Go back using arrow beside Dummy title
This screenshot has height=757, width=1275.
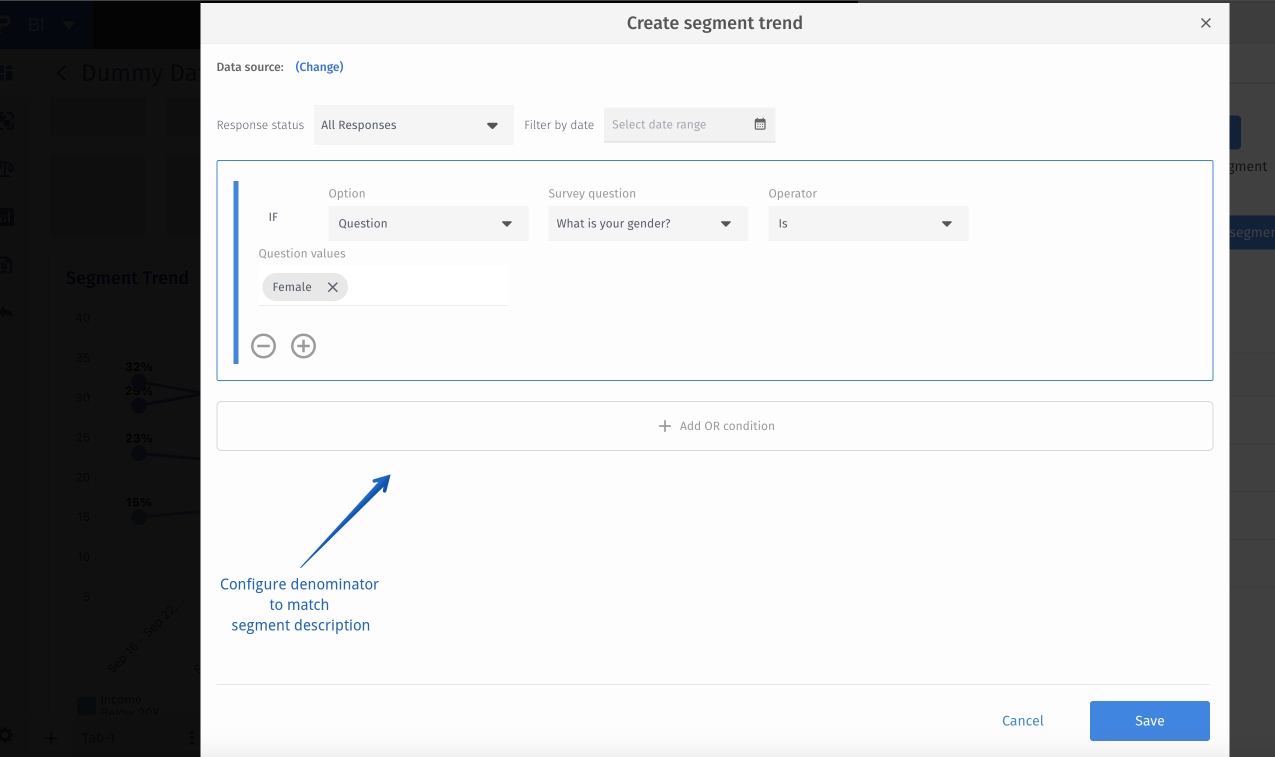tap(63, 73)
